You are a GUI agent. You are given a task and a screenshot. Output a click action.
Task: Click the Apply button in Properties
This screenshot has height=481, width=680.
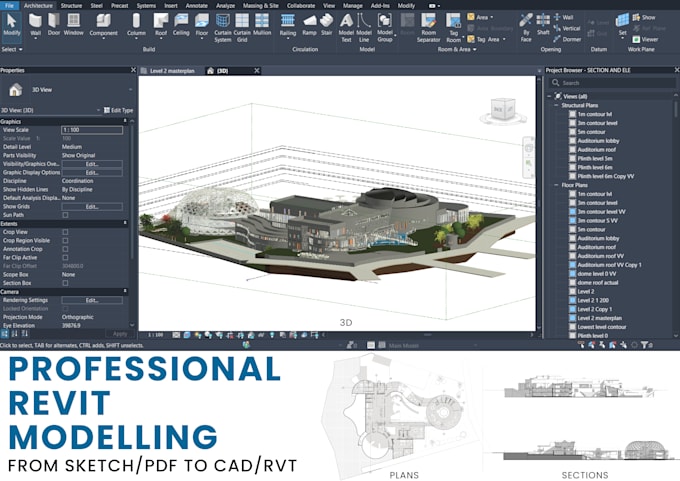point(120,334)
